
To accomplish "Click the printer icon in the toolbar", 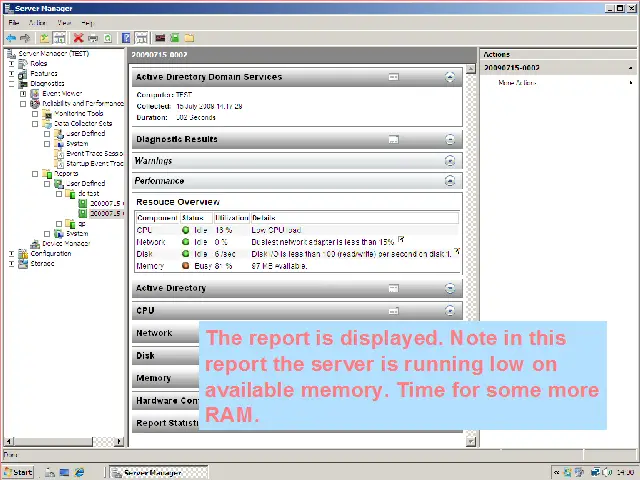I will (93, 38).
